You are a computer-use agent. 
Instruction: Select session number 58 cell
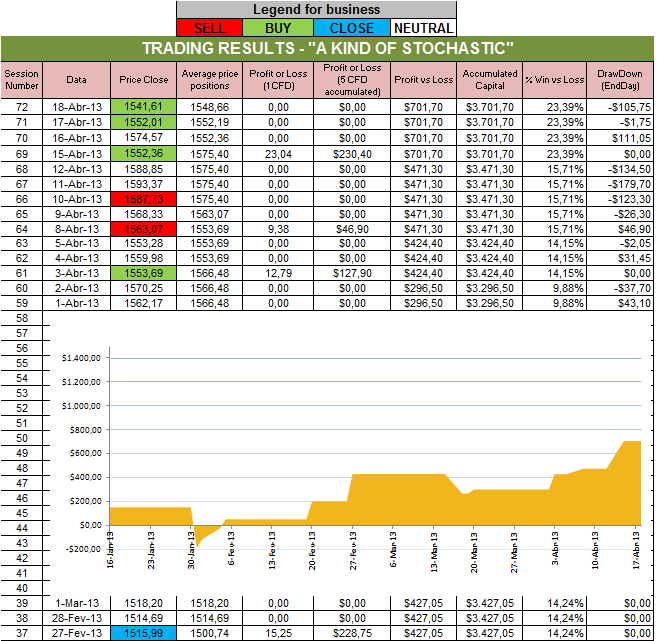(x=22, y=318)
